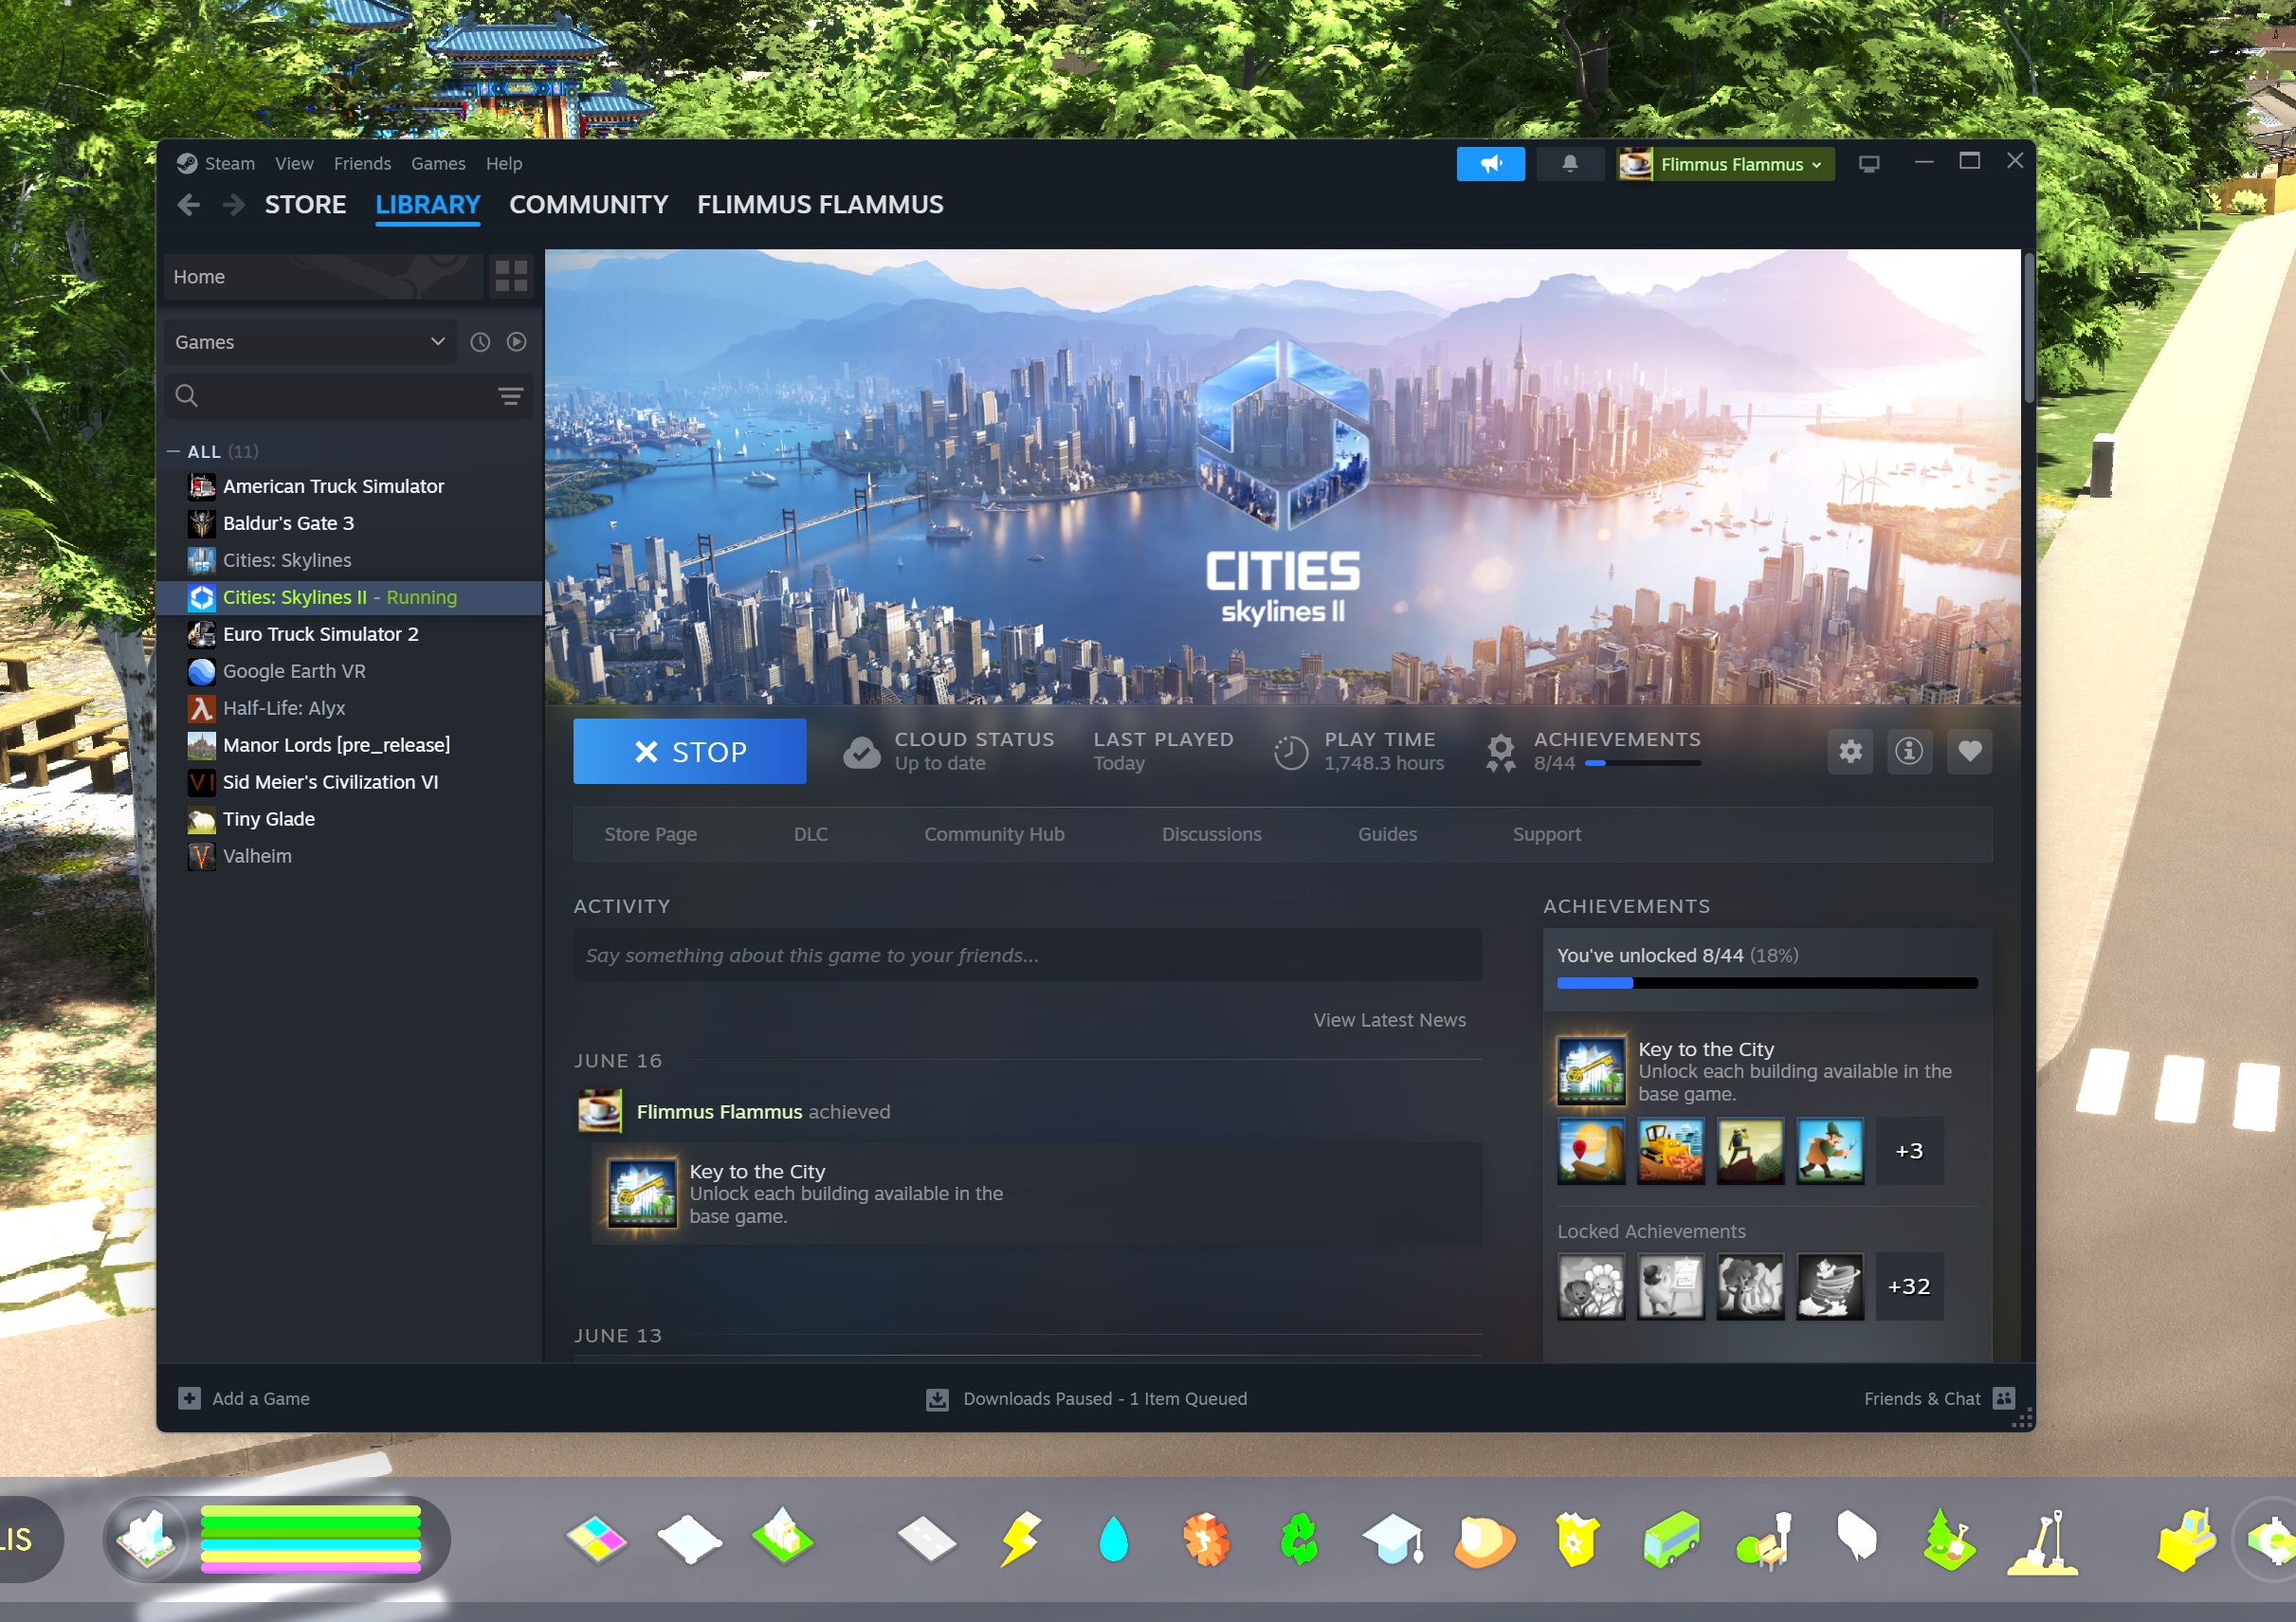Click the activity status text box
Image resolution: width=2296 pixels, height=1622 pixels.
tap(1027, 955)
